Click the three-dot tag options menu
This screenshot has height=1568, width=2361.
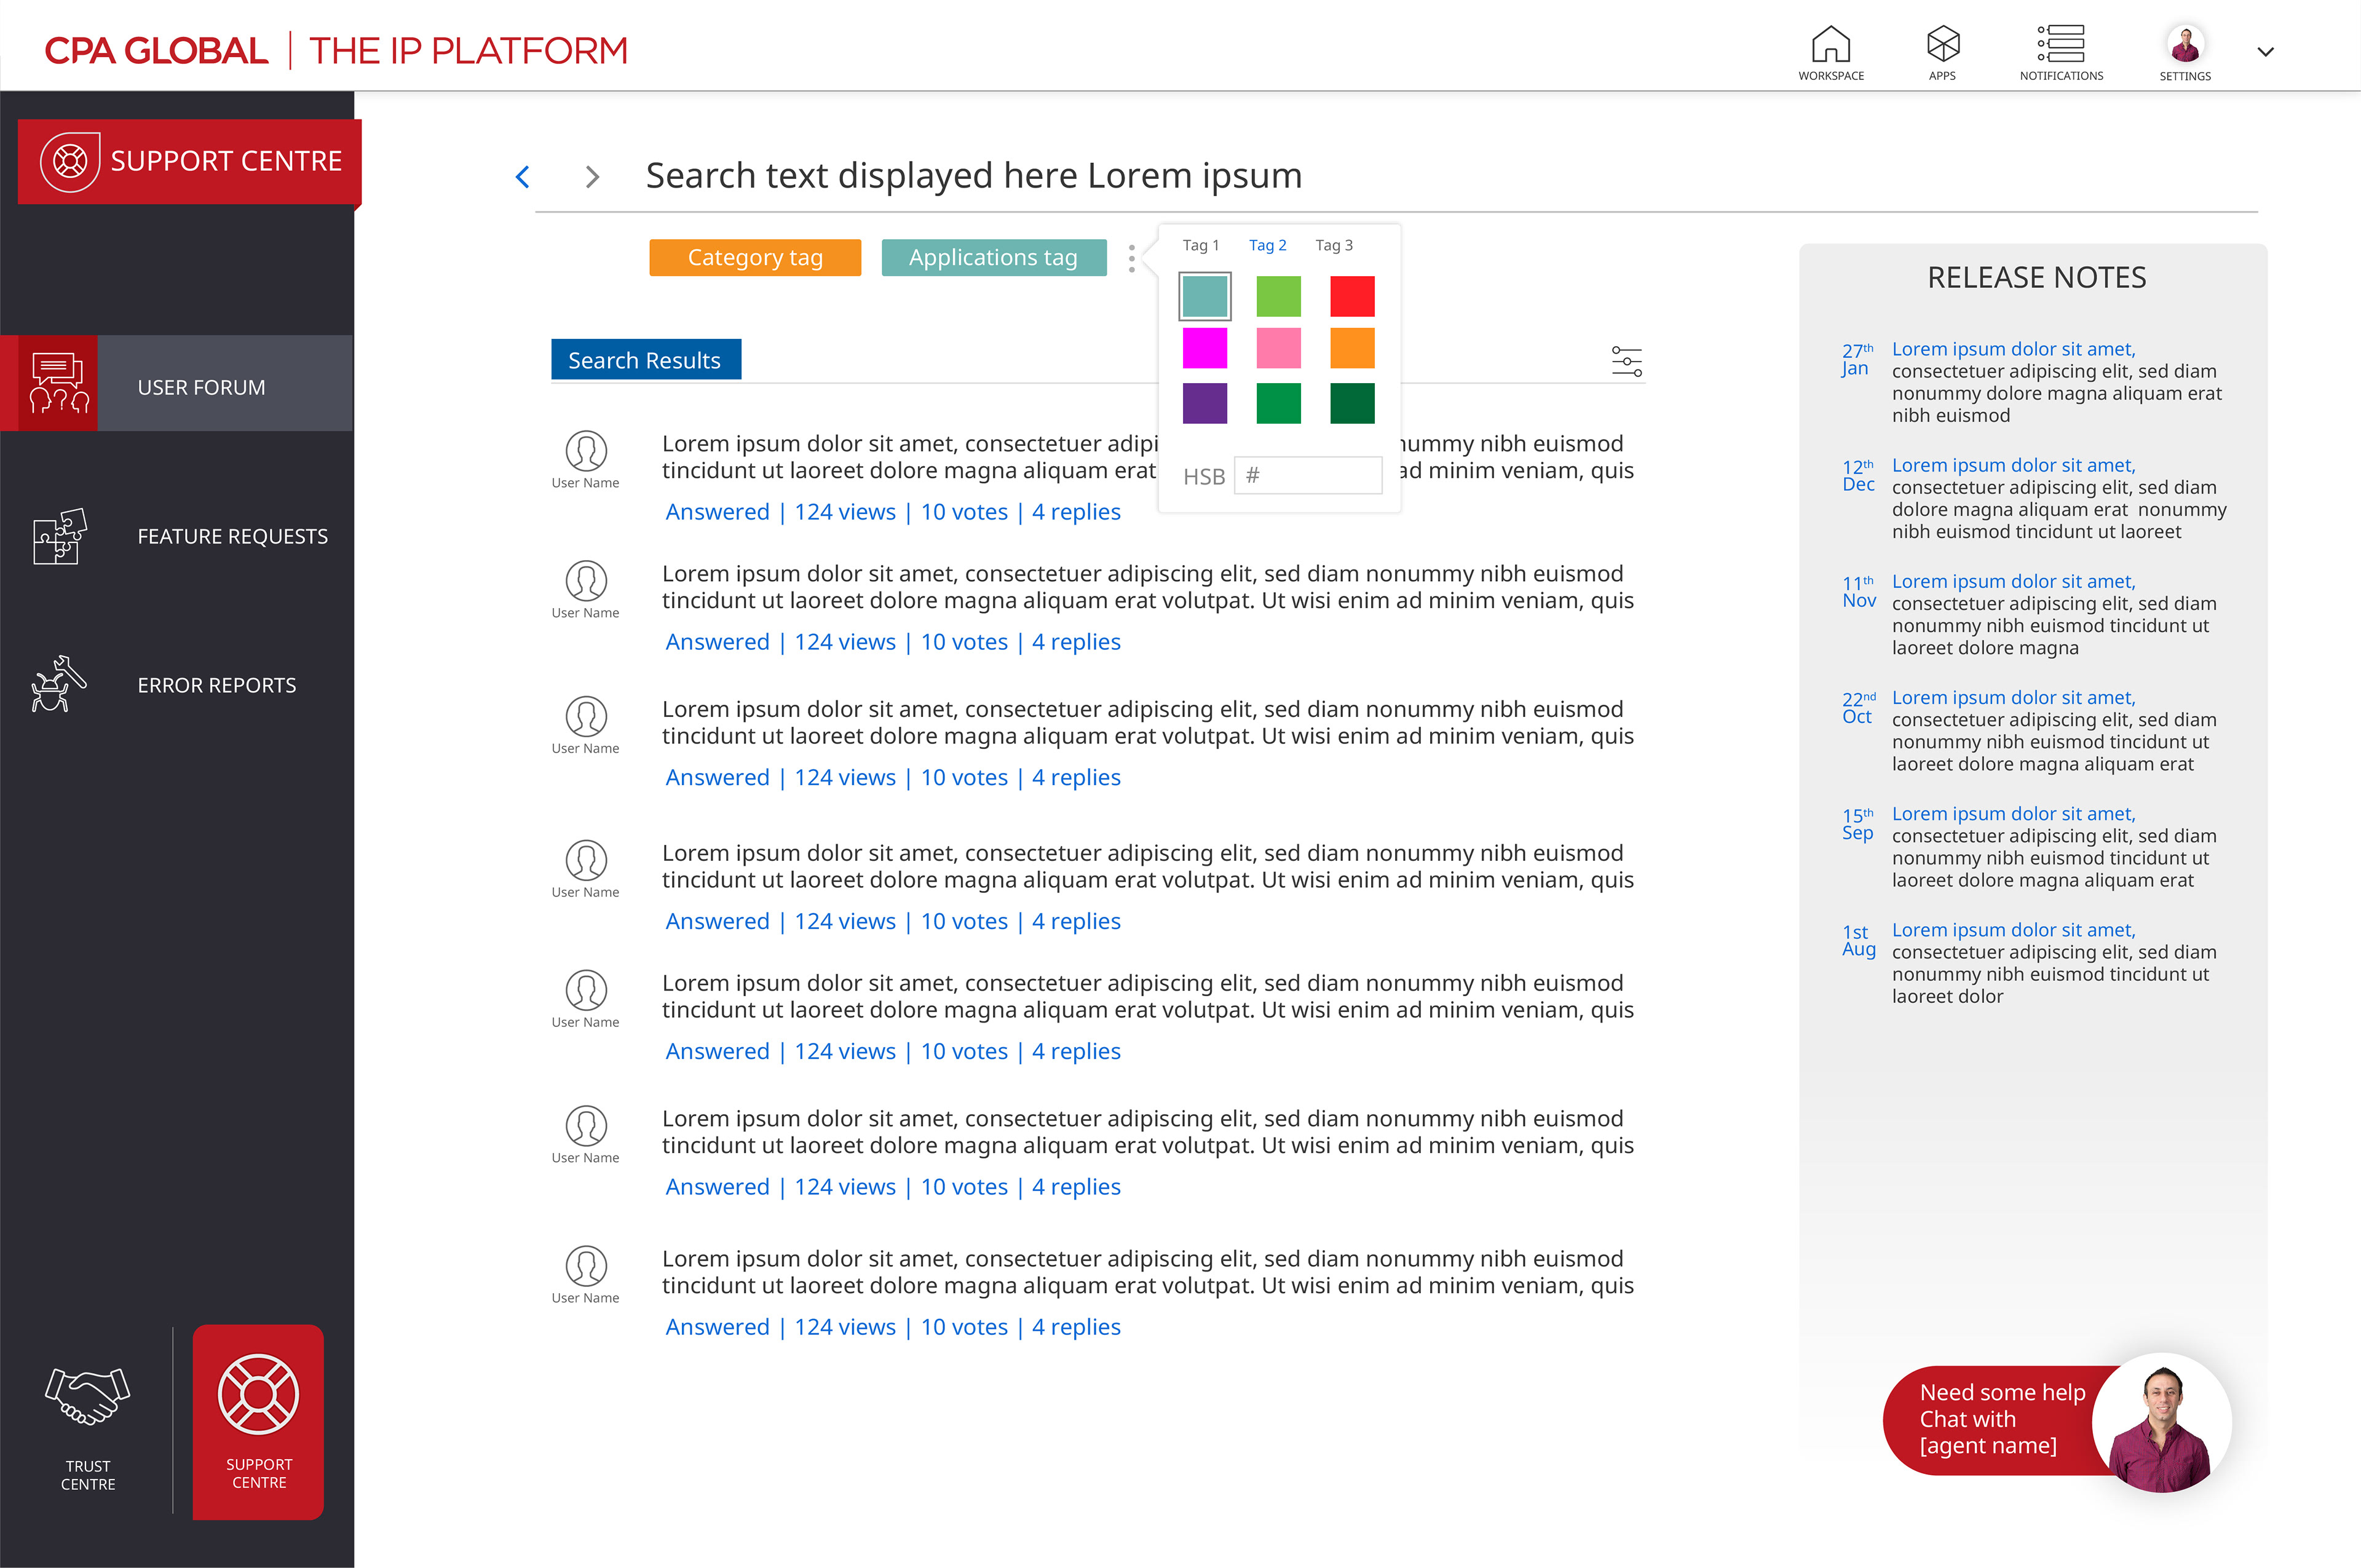click(1131, 258)
